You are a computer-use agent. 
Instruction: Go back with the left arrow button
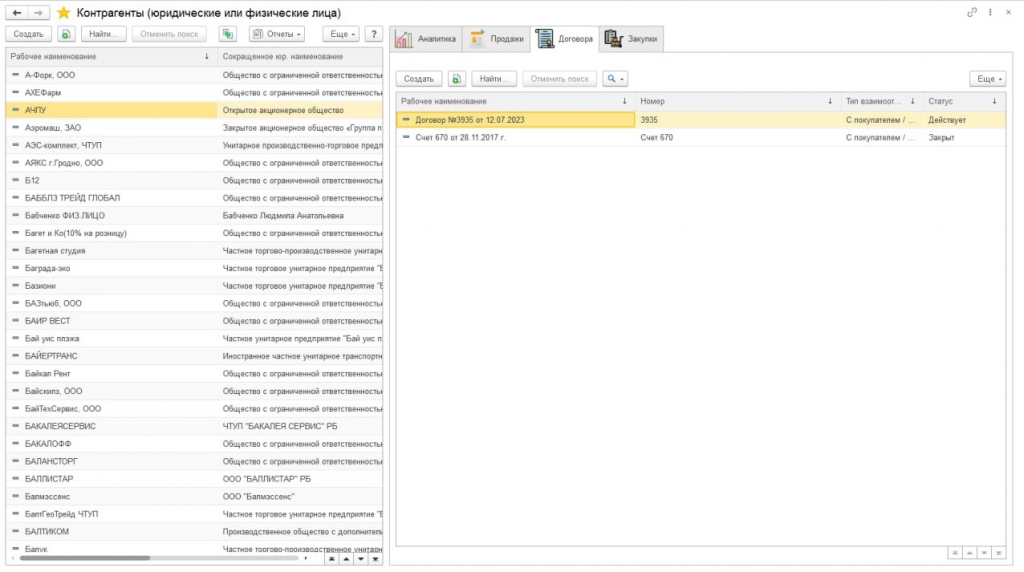pyautogui.click(x=15, y=12)
